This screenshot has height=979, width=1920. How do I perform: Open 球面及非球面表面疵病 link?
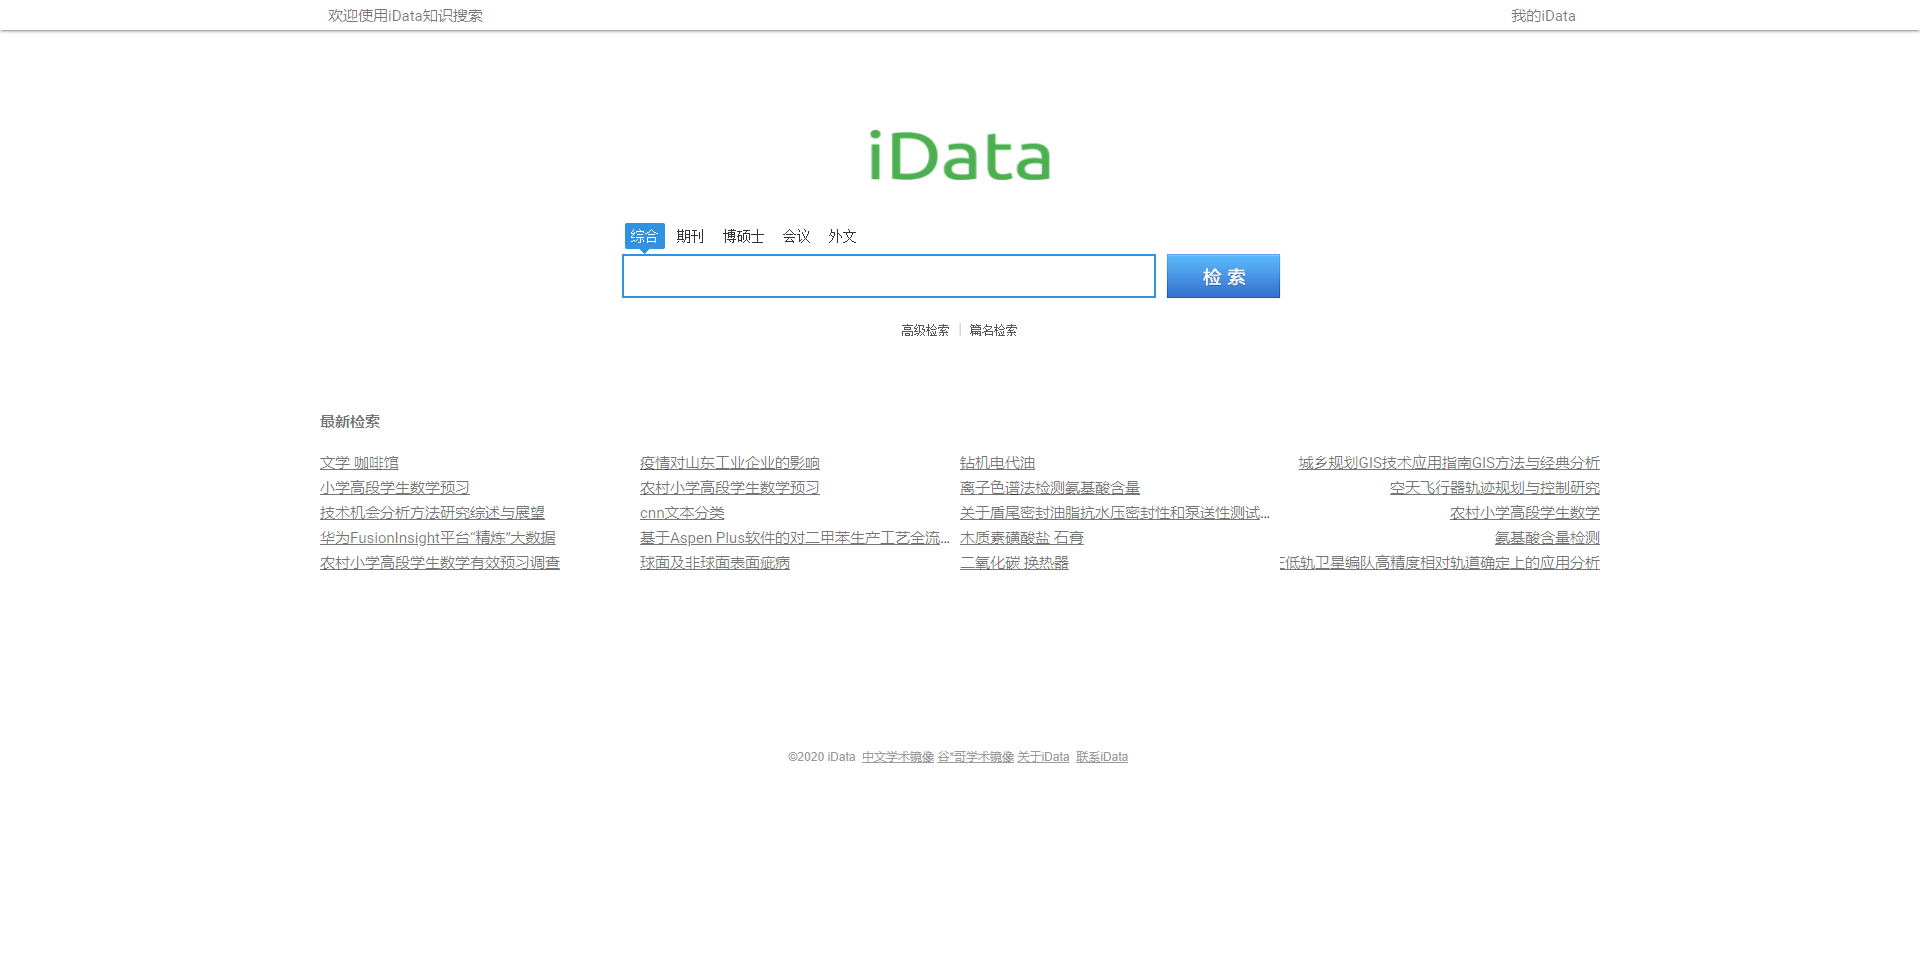click(715, 563)
